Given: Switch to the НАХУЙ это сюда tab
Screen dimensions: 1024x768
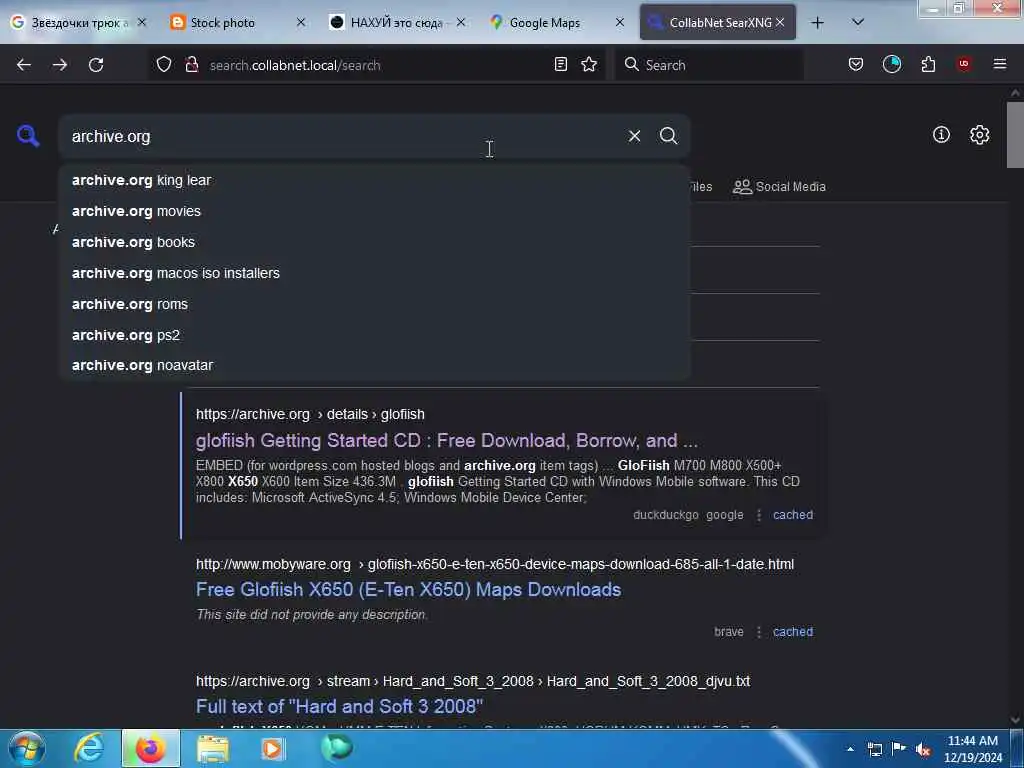Looking at the screenshot, I should click(x=397, y=23).
